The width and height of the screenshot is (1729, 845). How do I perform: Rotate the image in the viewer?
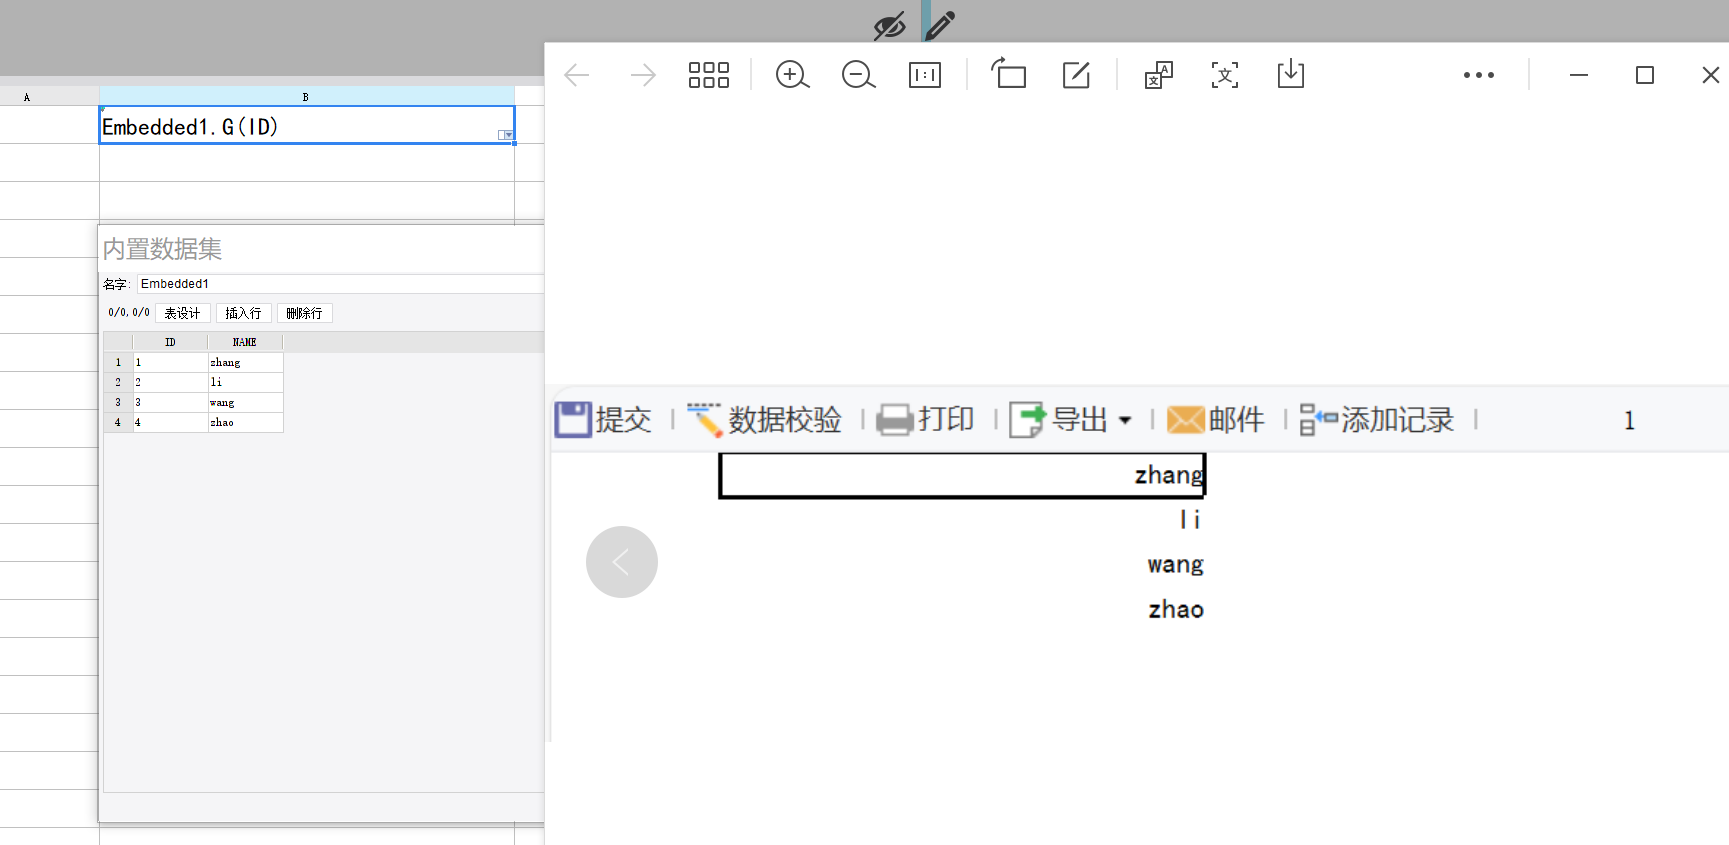(x=1009, y=73)
